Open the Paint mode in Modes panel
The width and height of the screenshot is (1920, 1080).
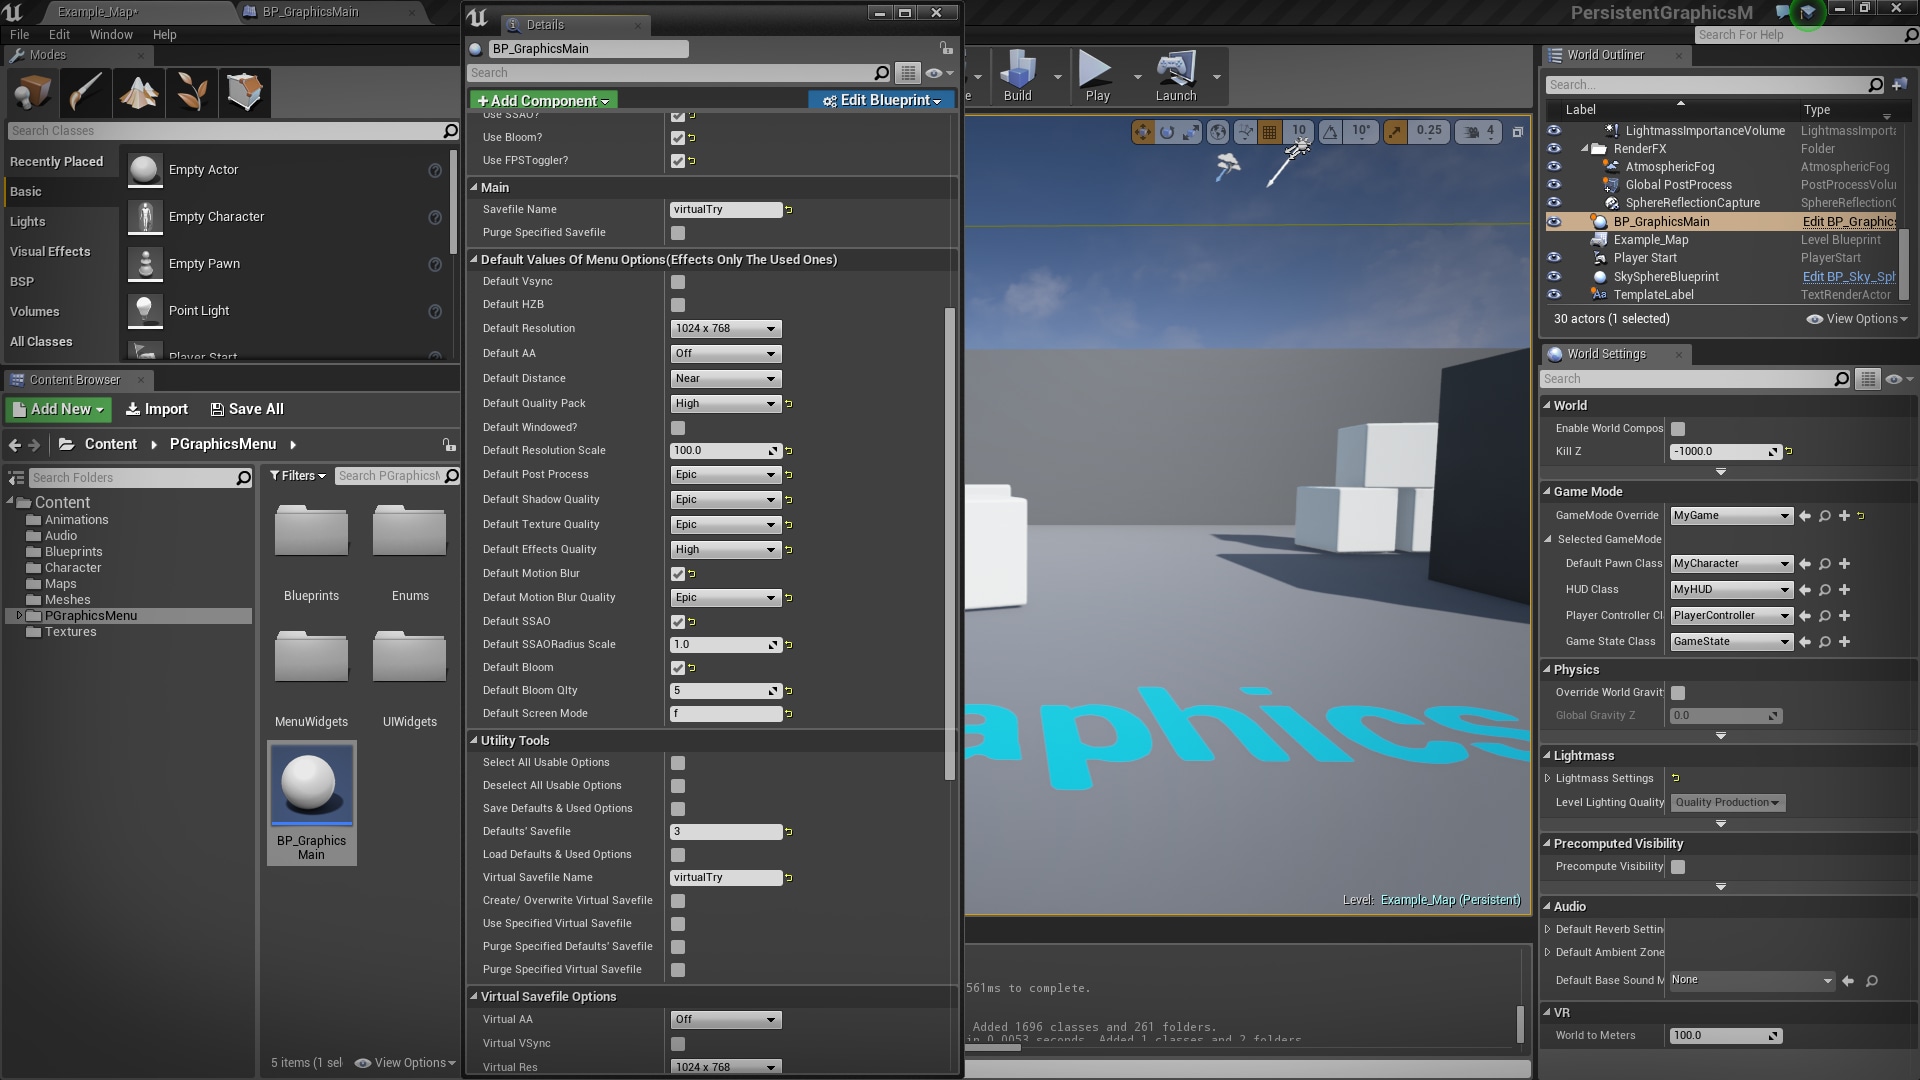(85, 92)
